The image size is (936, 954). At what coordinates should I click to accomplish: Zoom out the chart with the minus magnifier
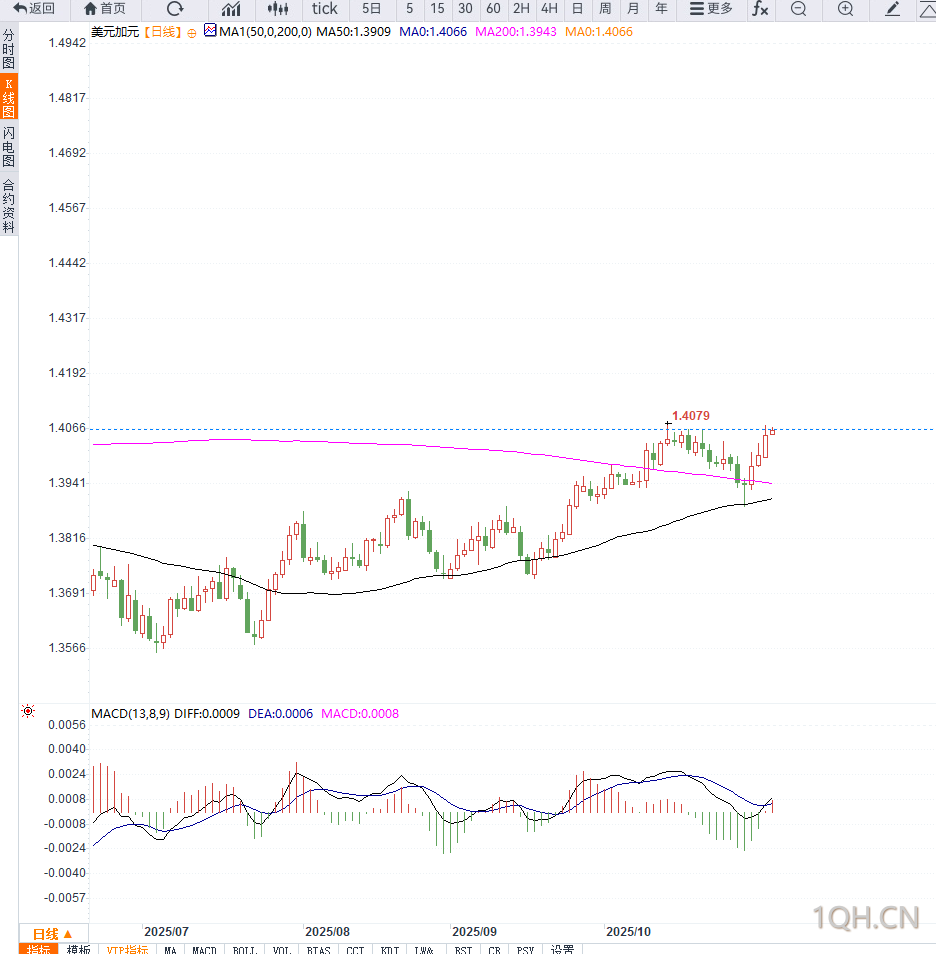click(798, 9)
